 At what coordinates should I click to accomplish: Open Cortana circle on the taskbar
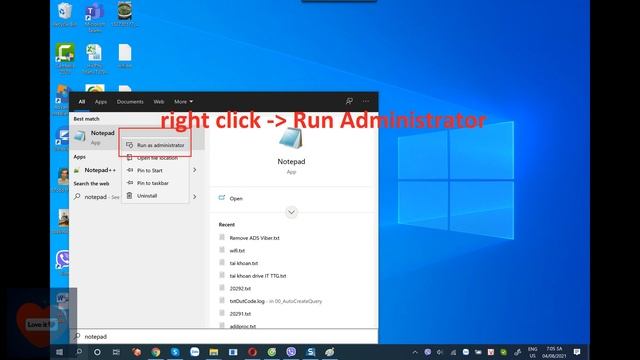pos(97,352)
